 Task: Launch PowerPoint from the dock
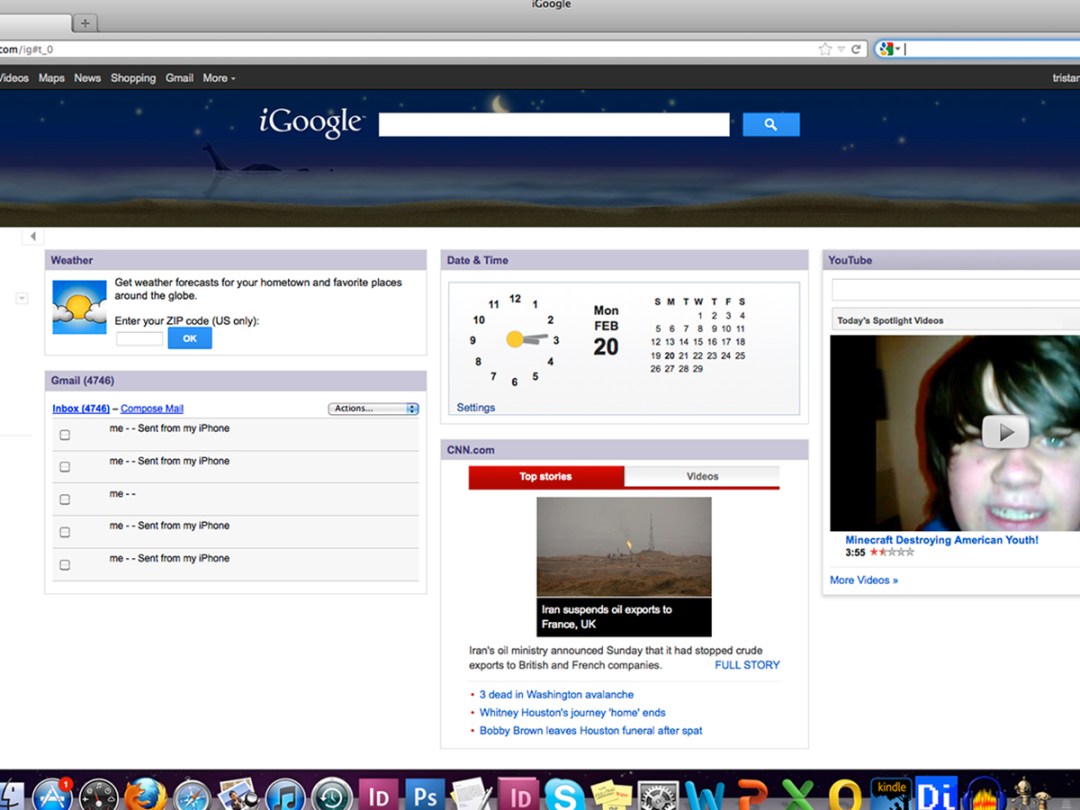[751, 796]
